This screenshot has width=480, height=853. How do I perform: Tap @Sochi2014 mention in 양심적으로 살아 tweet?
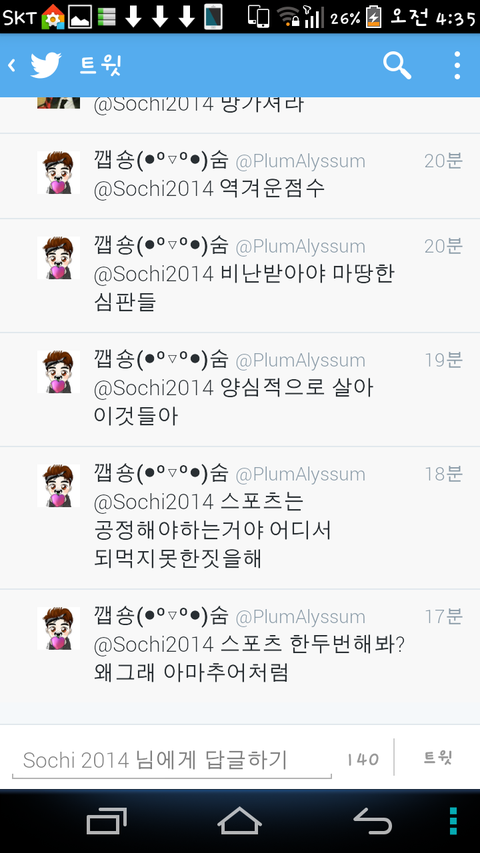click(x=153, y=388)
